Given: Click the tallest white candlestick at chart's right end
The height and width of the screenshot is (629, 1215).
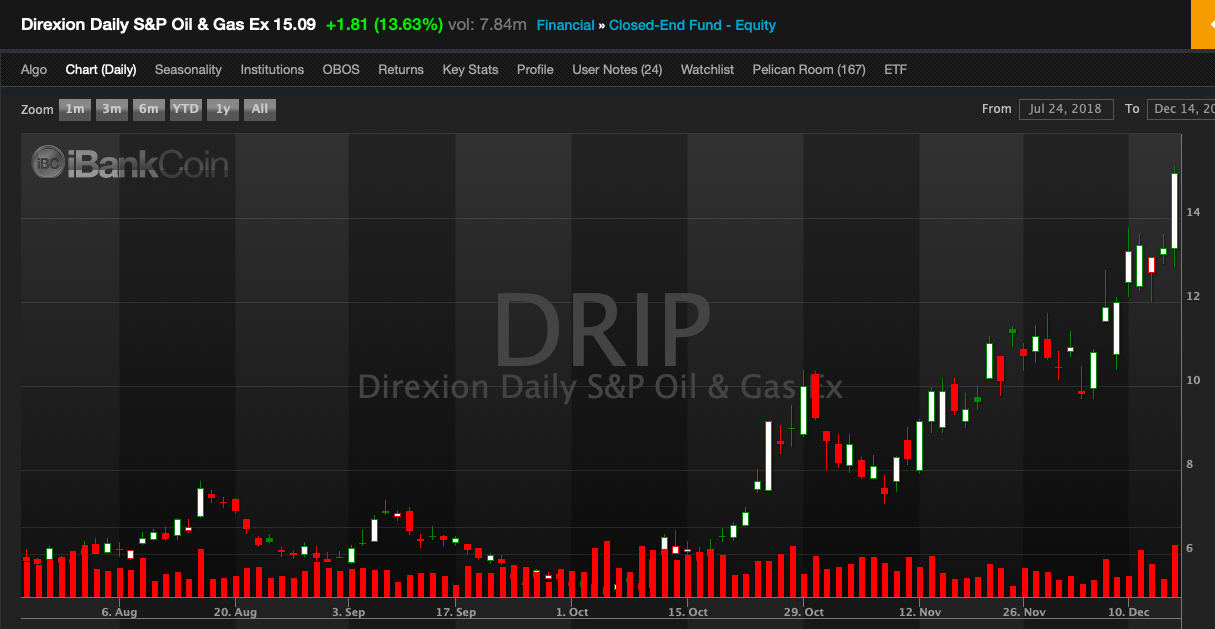Looking at the screenshot, I should (x=1174, y=210).
